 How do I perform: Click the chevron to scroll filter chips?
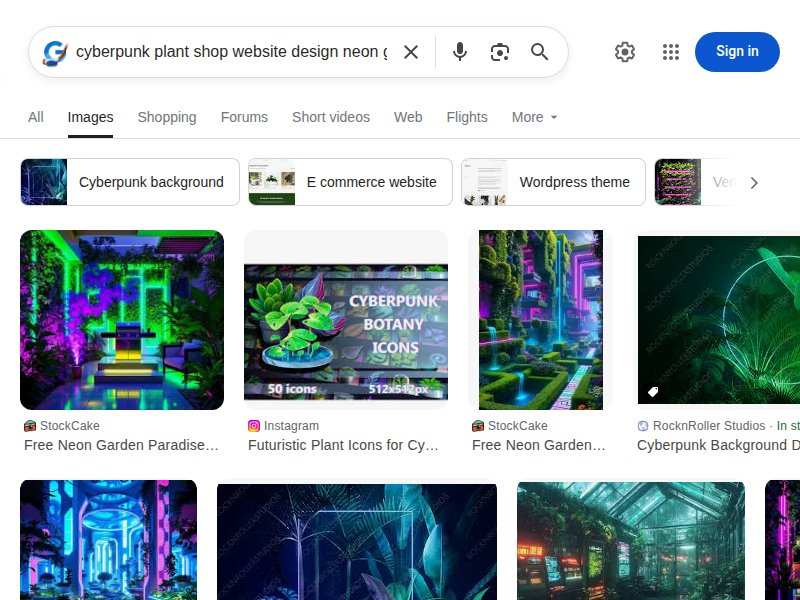click(x=755, y=182)
